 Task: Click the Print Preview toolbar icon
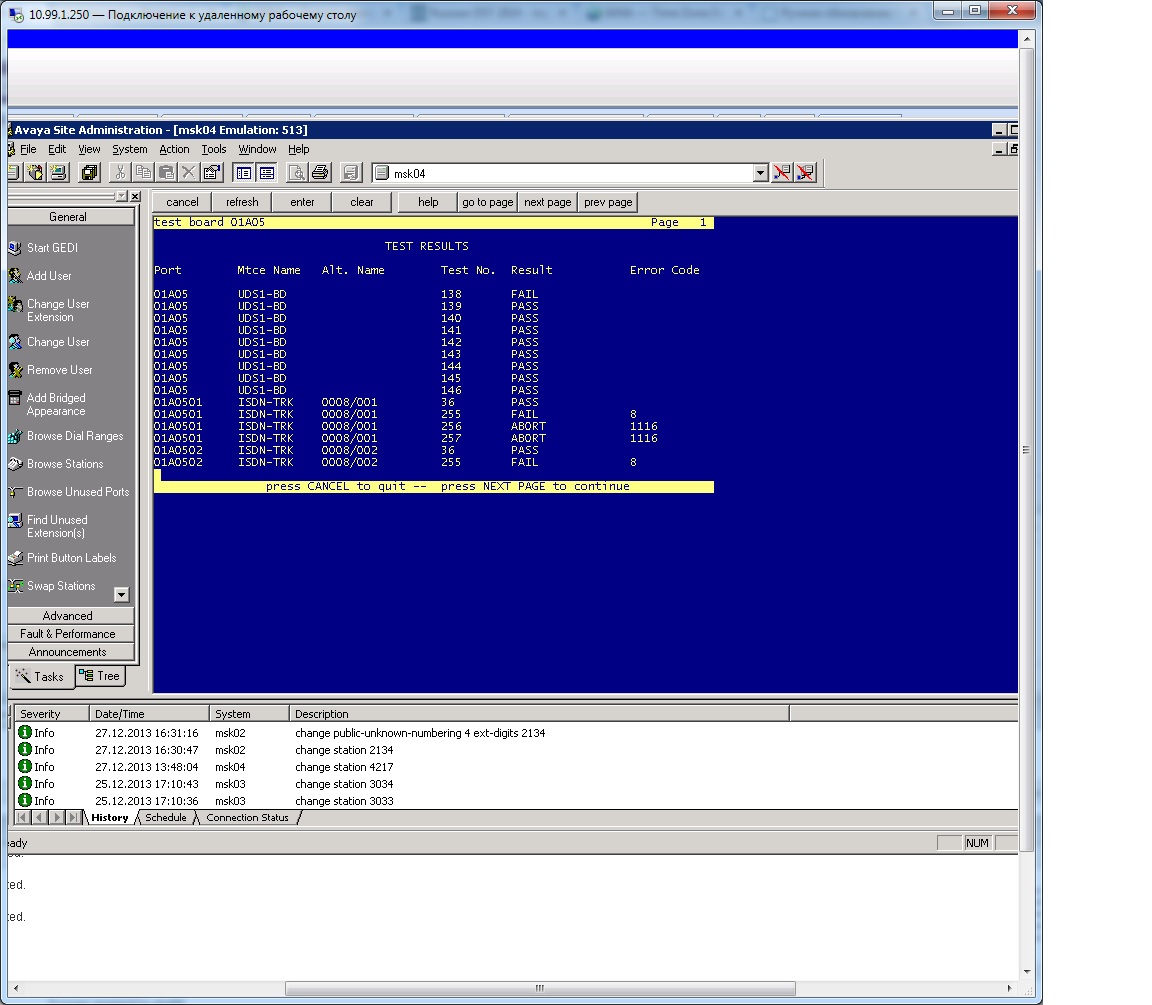click(296, 173)
